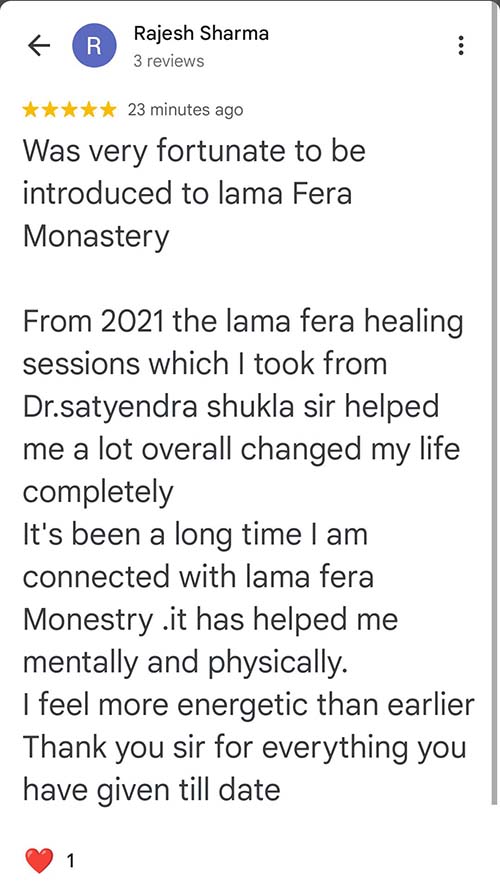Screen dimensions: 500x884
Task: Click the second yellow rating star
Action: [x=50, y=110]
